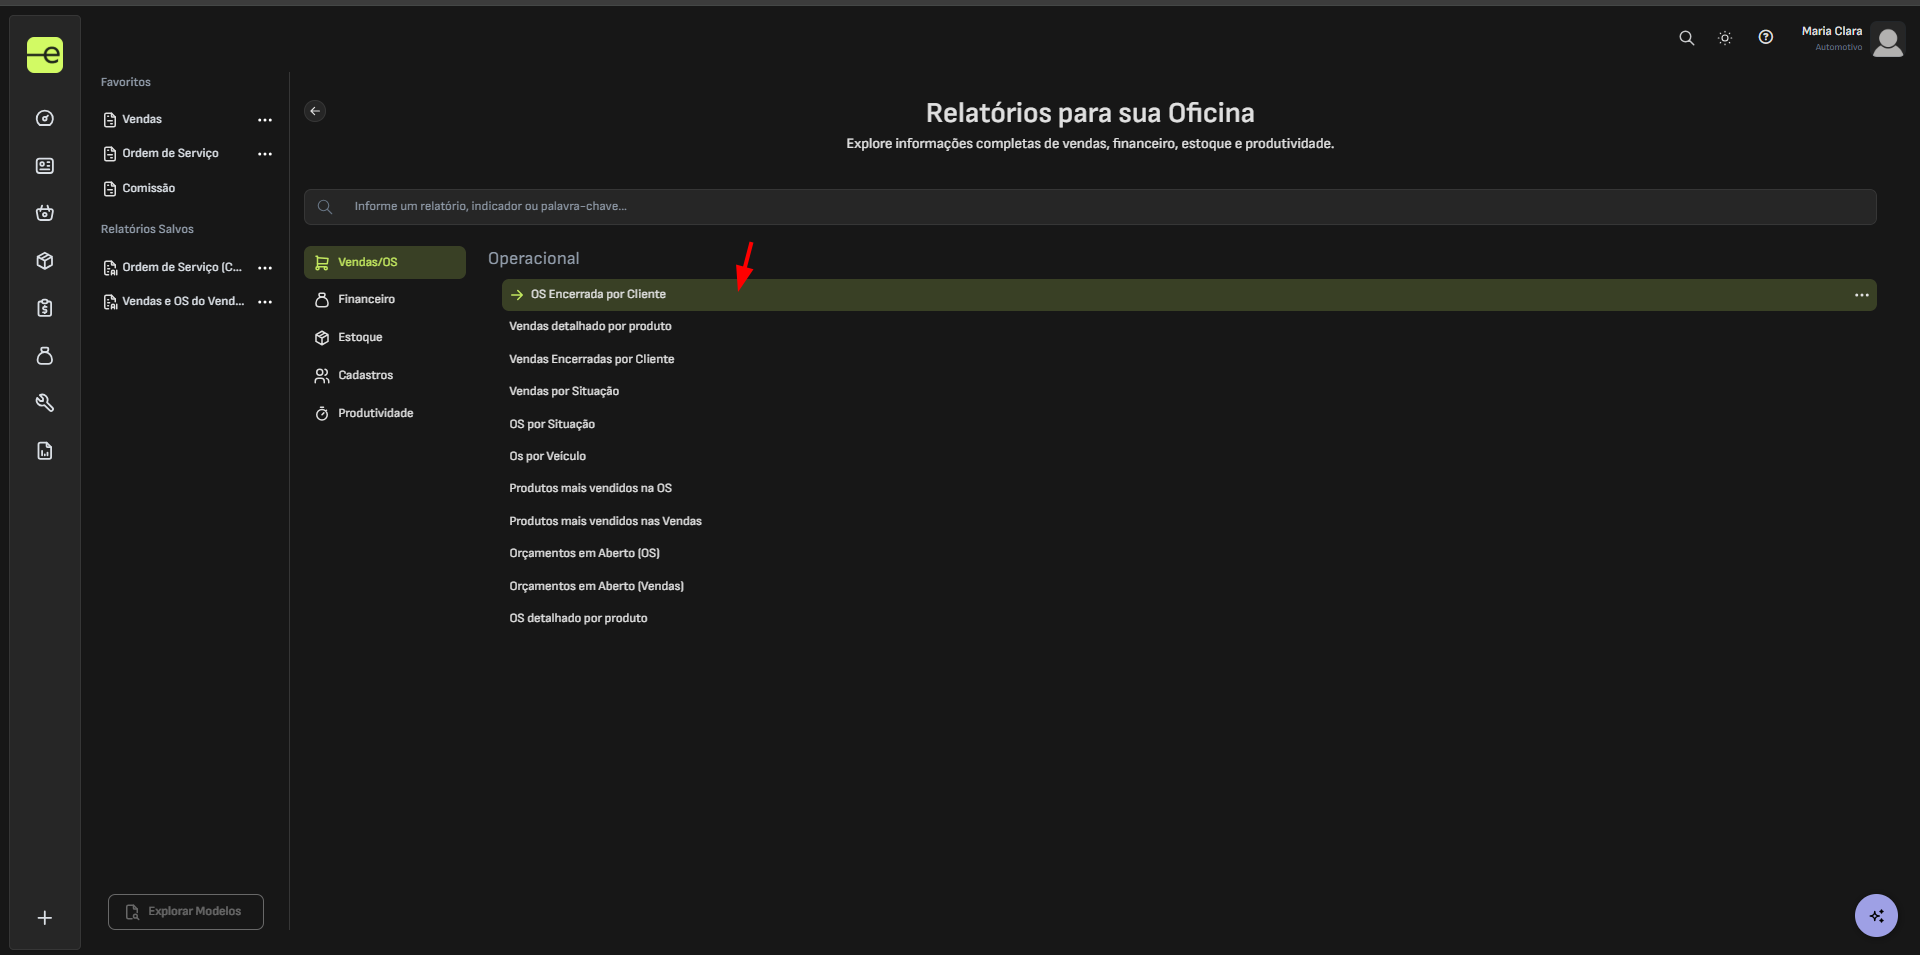Open the reports chart icon in sidebar
Viewport: 1920px width, 955px height.
point(45,451)
